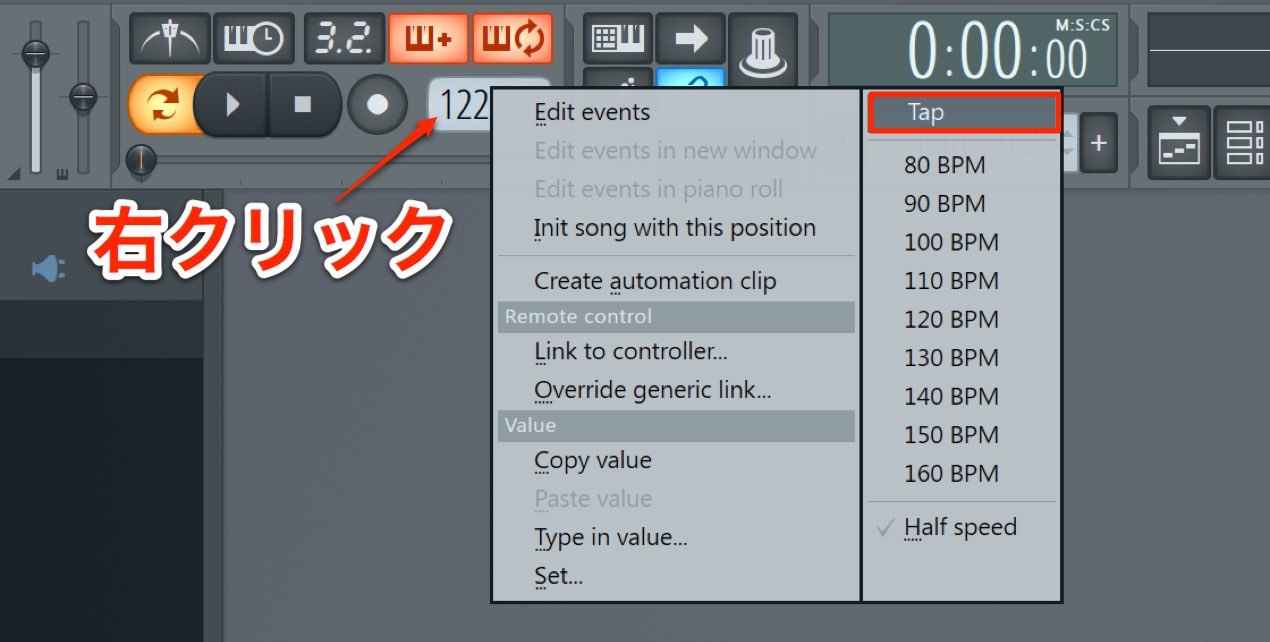Click the Play button
1270x642 pixels.
(232, 104)
